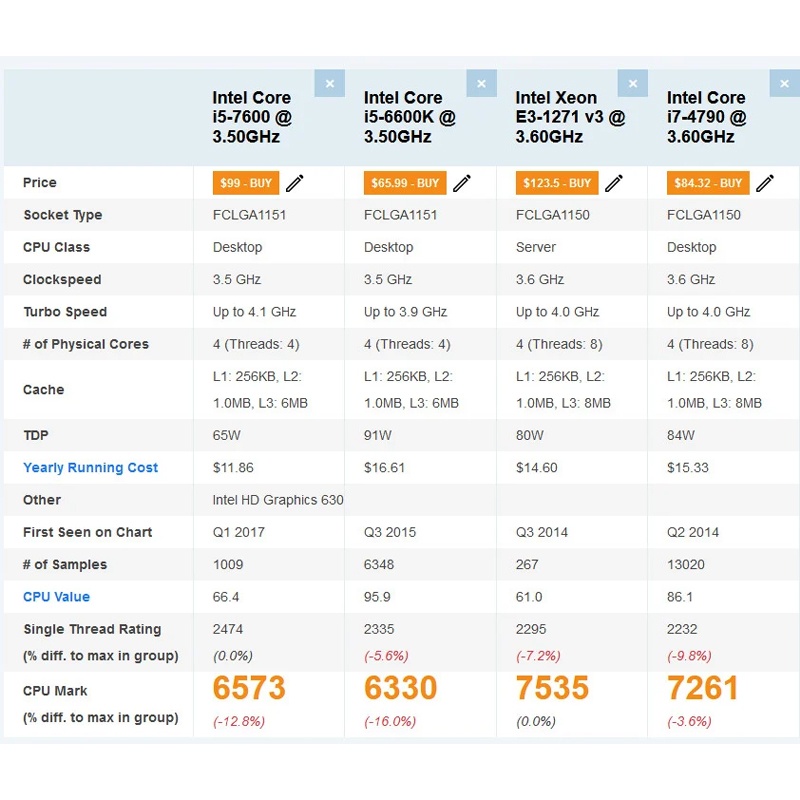The image size is (800, 800).
Task: Click yearly cost $14.60
Action: click(x=536, y=468)
